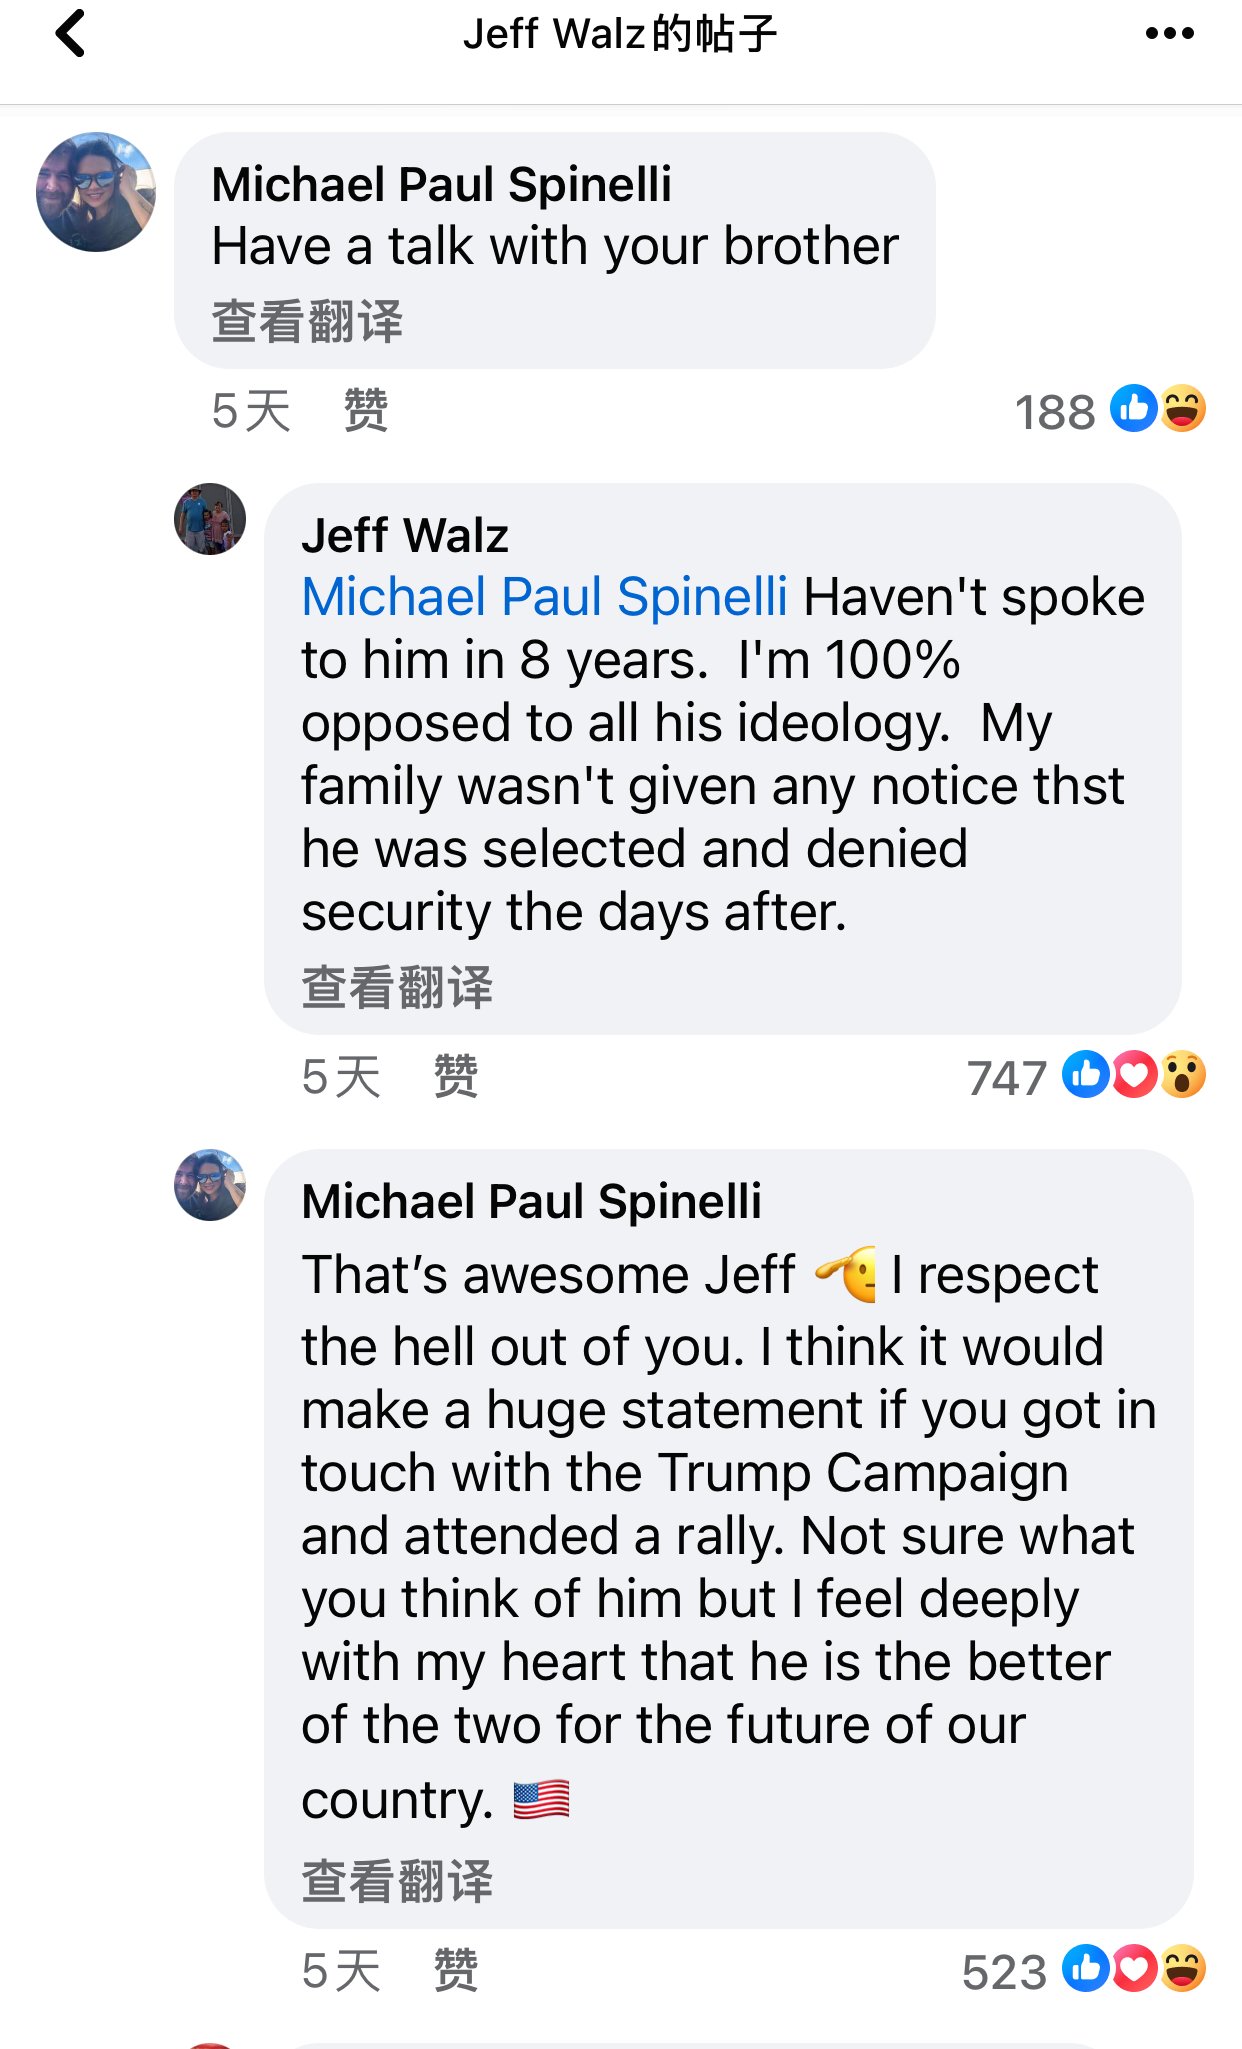Image resolution: width=1242 pixels, height=2049 pixels.
Task: View reactions on Jeff Walz's 747-reaction reply
Action: (x=1086, y=1076)
